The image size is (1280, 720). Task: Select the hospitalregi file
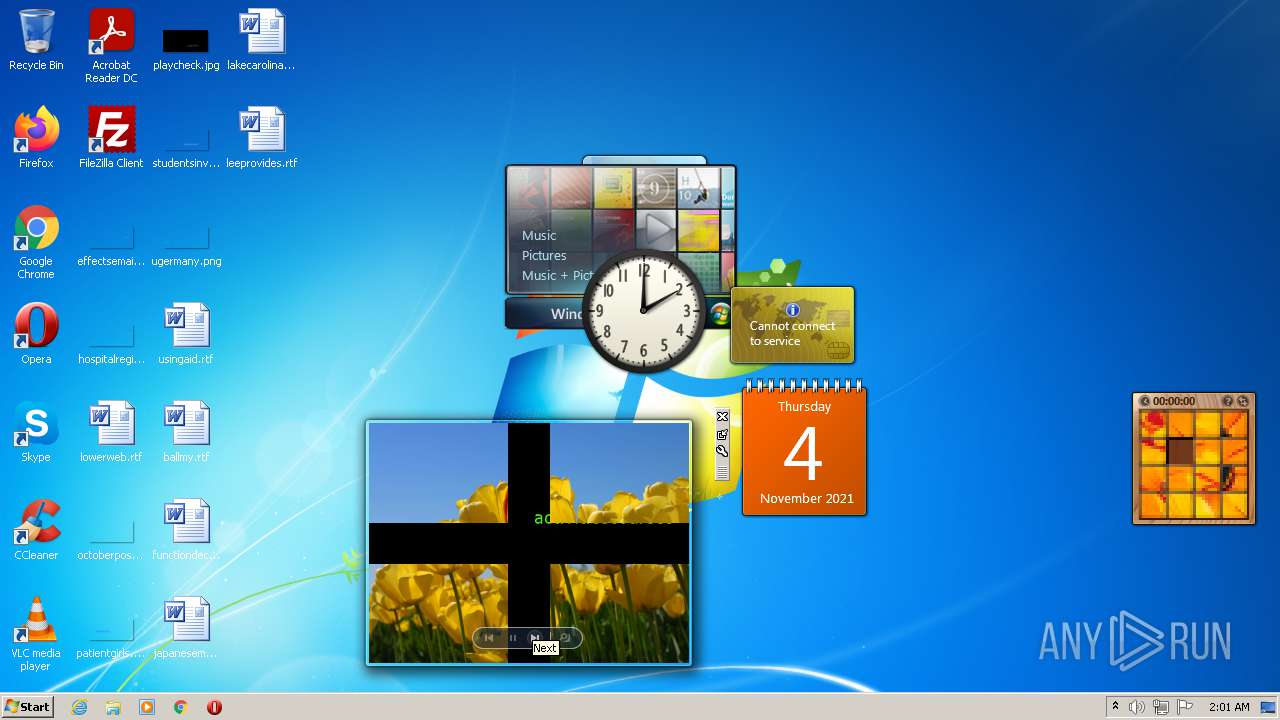(x=111, y=345)
